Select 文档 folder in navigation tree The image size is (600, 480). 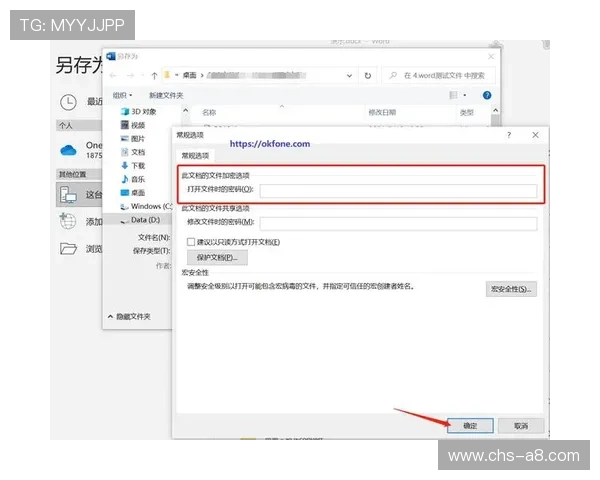coord(133,152)
